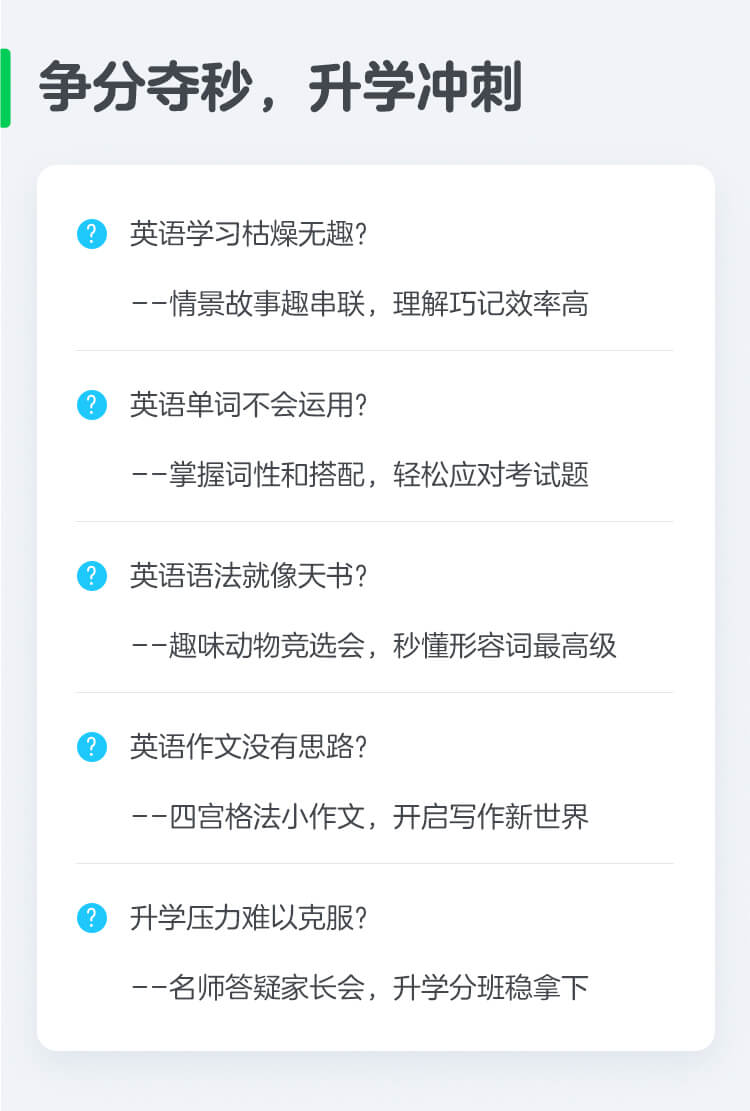Click the green bar beside the heading
The height and width of the screenshot is (1111, 750).
5,88
